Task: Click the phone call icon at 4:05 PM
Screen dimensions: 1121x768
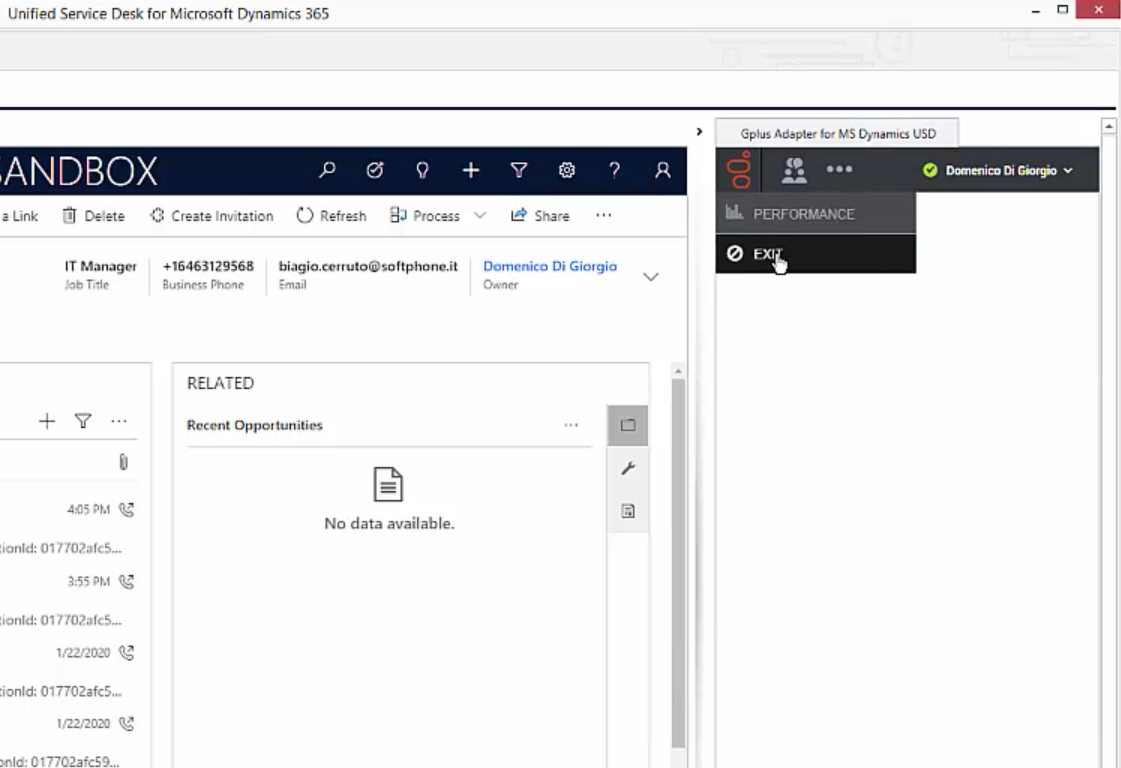Action: pyautogui.click(x=127, y=510)
